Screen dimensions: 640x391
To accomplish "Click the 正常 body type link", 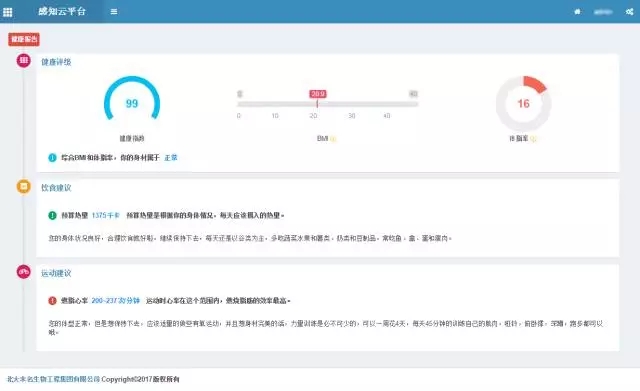I will click(171, 158).
